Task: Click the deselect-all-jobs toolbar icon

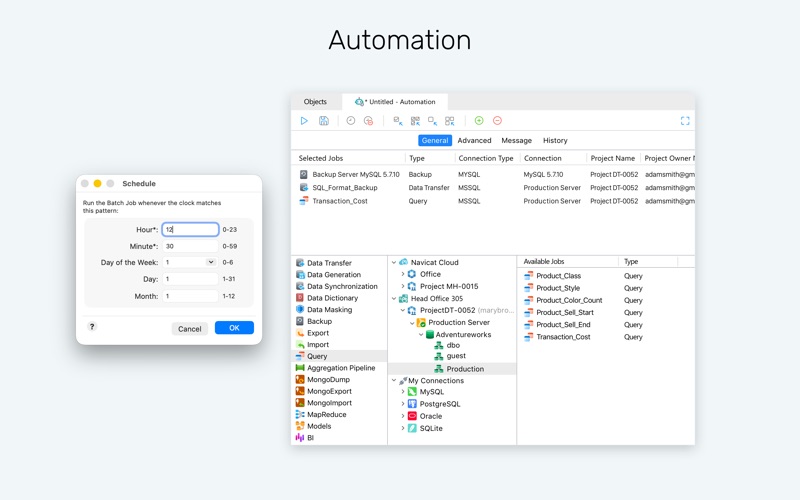Action: click(449, 121)
